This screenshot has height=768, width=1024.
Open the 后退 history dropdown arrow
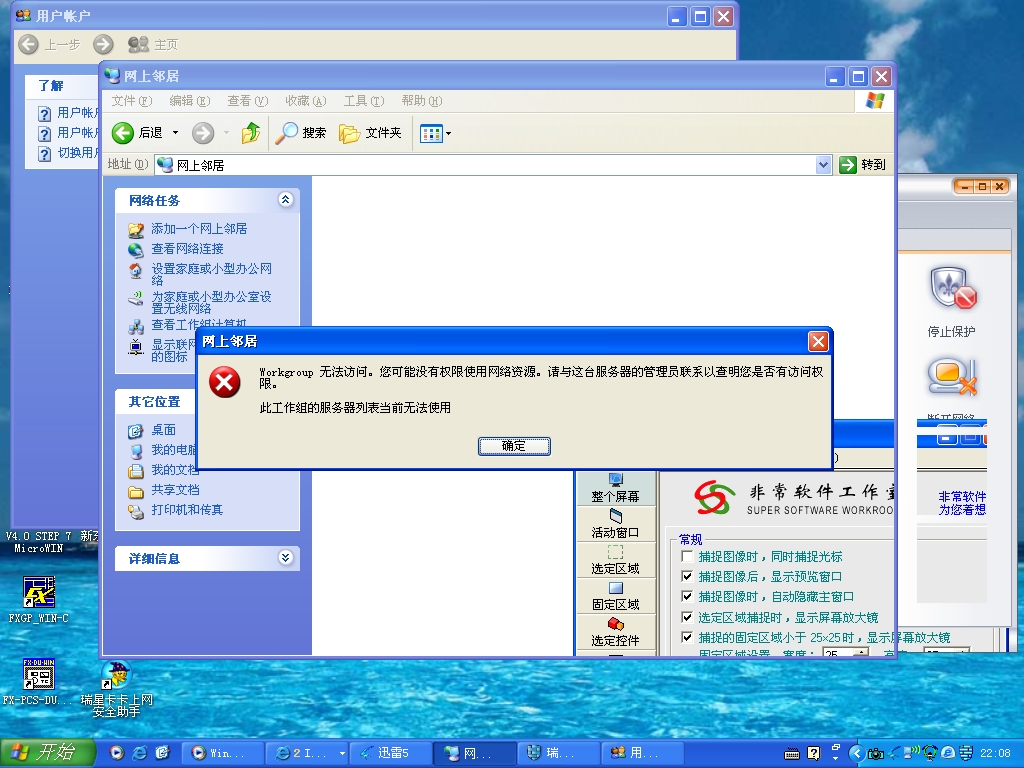175,133
